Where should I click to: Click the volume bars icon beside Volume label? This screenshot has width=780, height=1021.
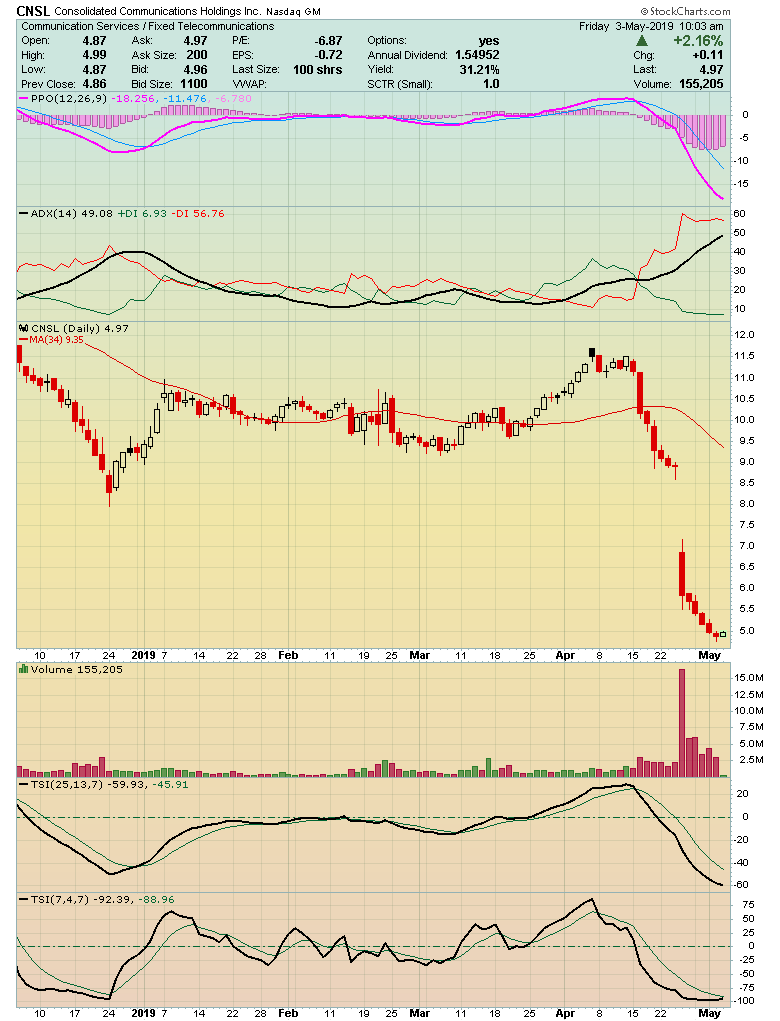(x=23, y=669)
